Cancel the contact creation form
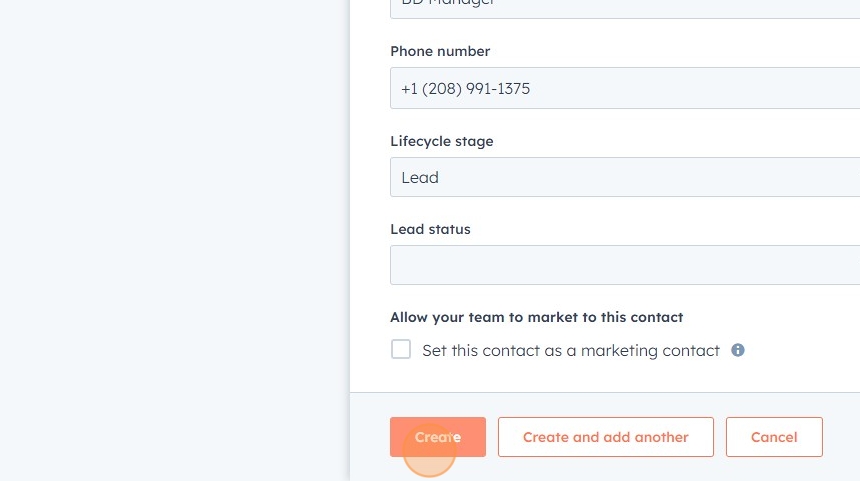The image size is (860, 481). (x=774, y=437)
